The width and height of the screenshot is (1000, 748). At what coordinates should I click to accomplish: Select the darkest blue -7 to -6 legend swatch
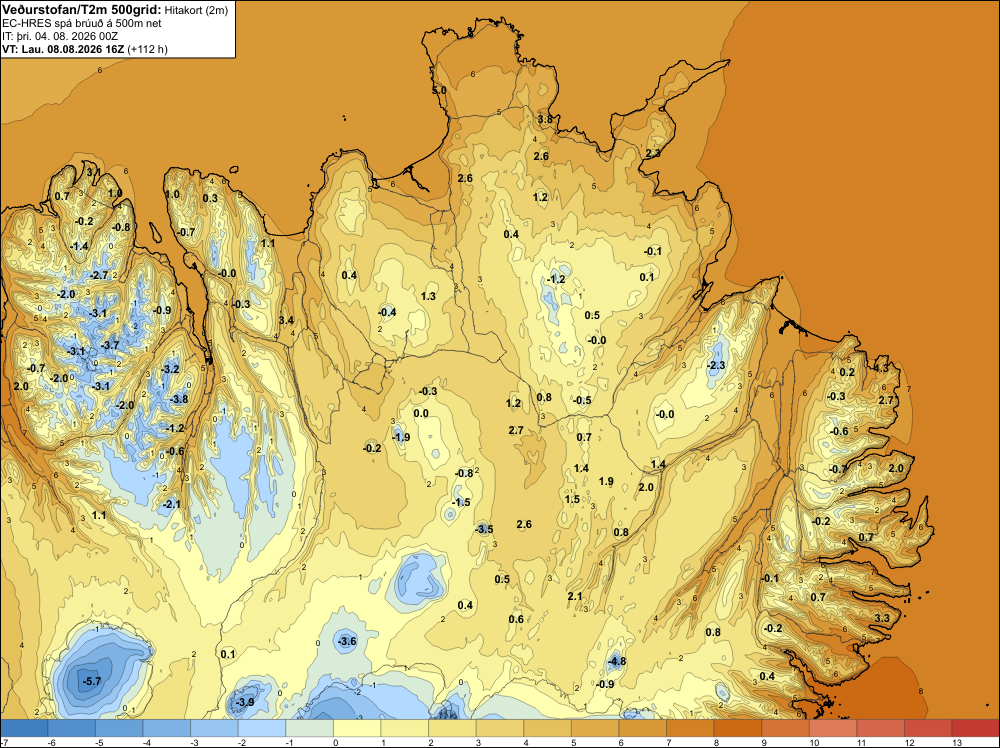[24, 728]
